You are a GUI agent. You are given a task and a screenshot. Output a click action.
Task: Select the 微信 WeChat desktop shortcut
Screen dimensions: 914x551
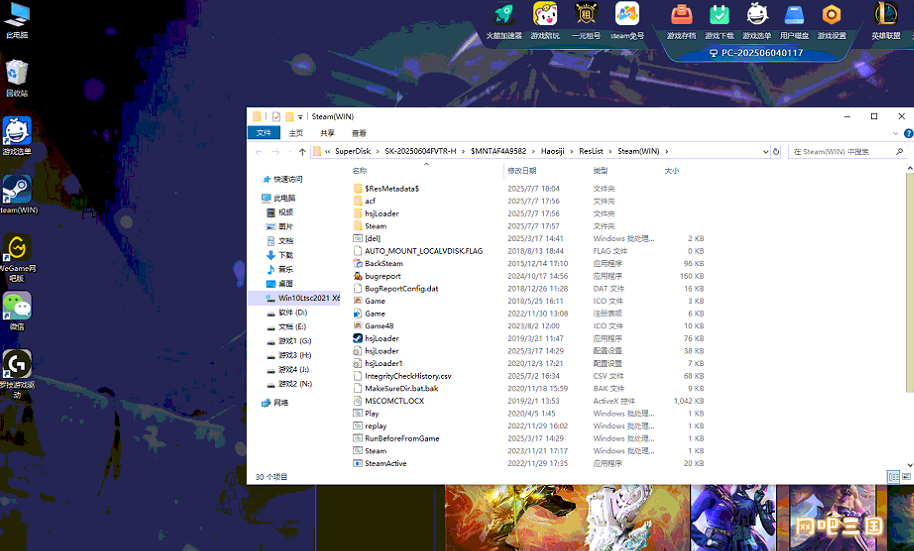17,311
